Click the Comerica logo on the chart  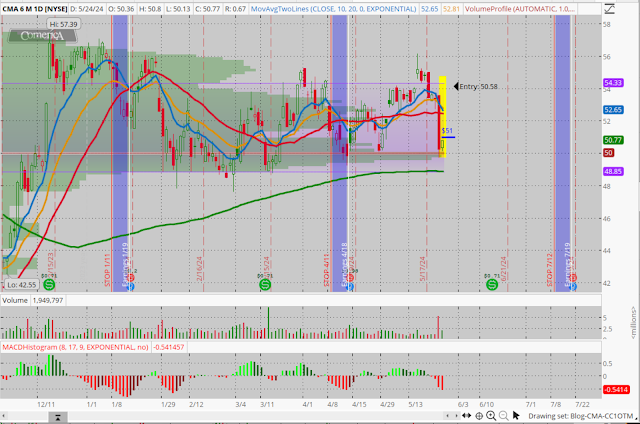(x=42, y=36)
